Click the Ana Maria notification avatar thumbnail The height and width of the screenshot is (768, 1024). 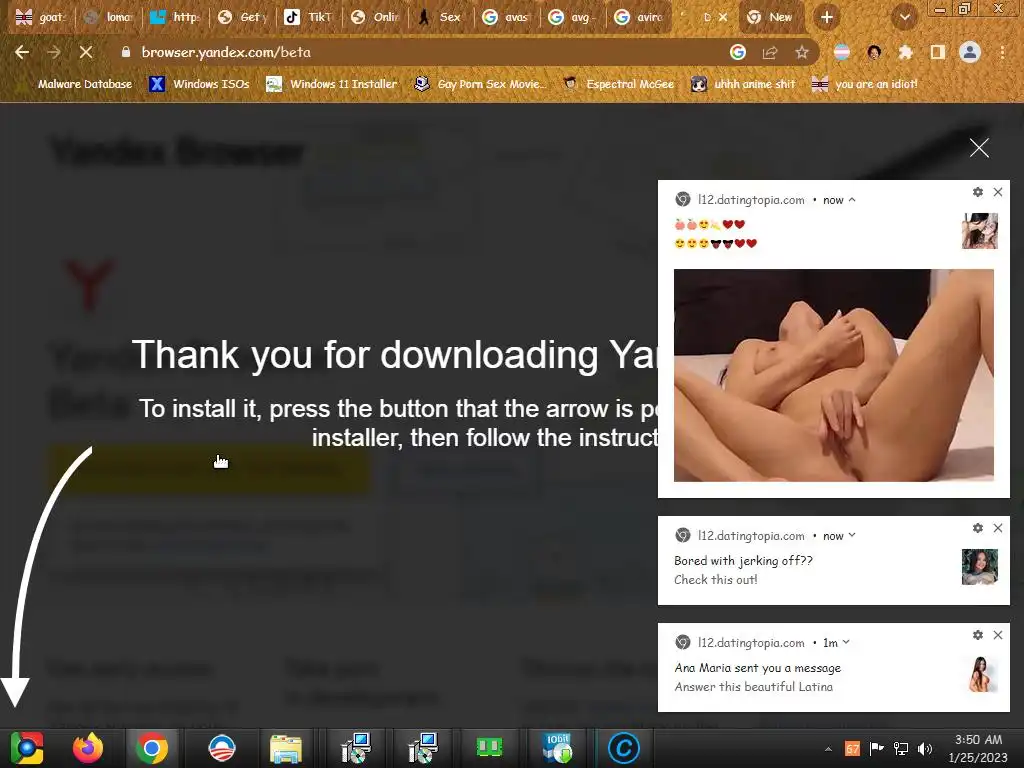980,674
